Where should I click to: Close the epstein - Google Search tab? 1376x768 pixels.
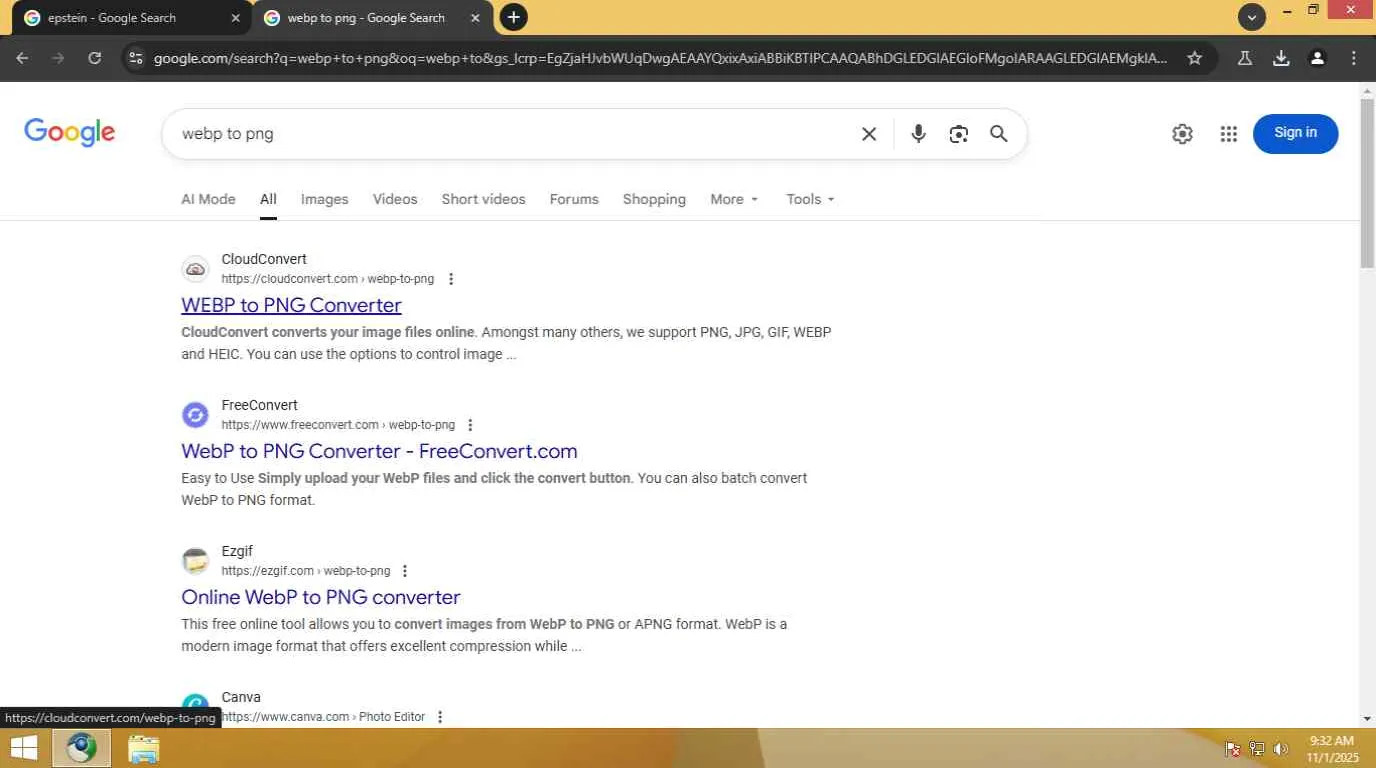[236, 18]
